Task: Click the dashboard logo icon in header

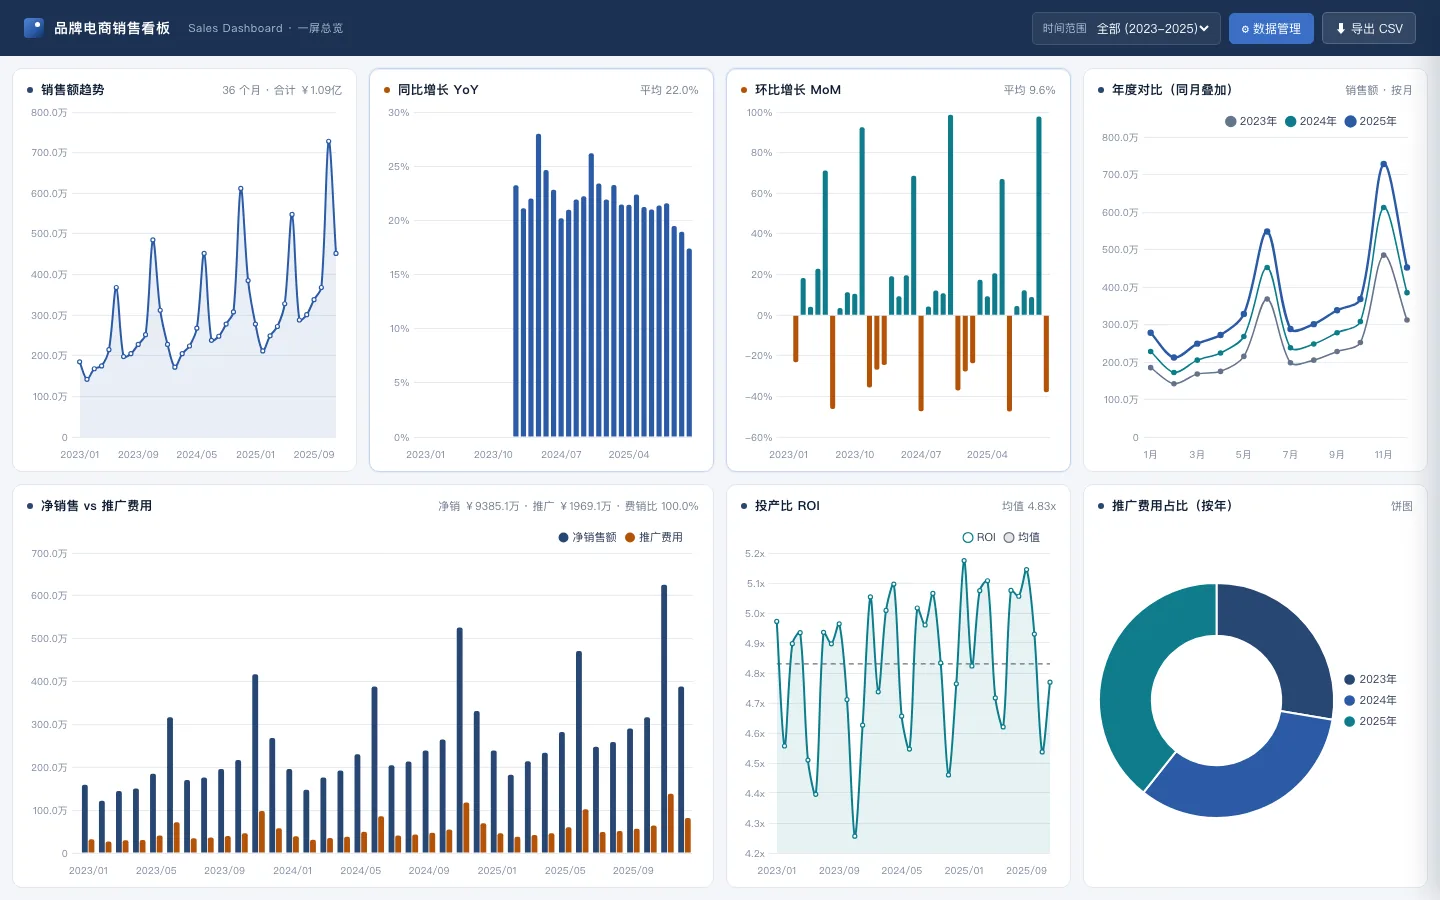Action: (34, 28)
